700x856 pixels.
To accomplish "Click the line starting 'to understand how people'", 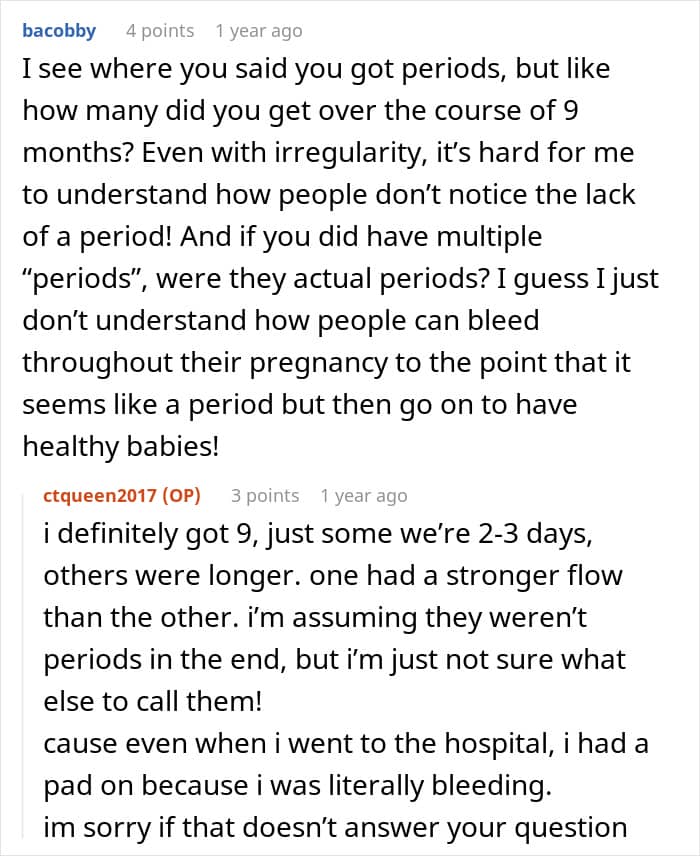I will point(328,195).
